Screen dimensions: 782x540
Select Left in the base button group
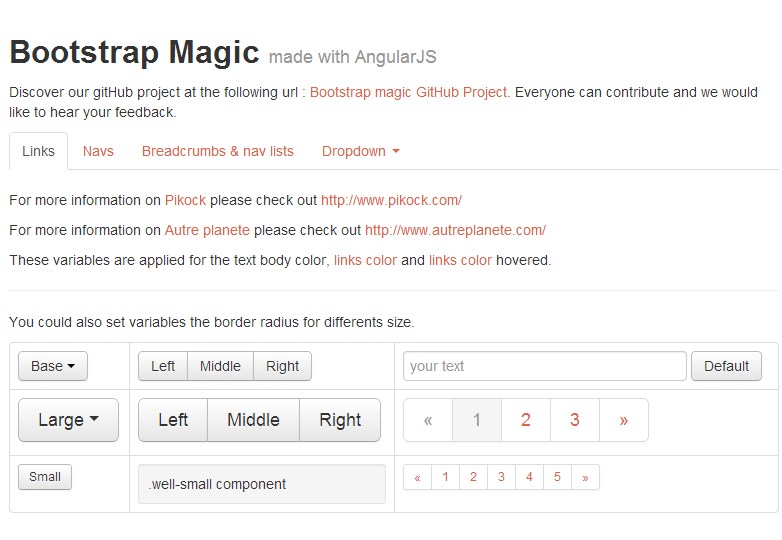point(163,366)
